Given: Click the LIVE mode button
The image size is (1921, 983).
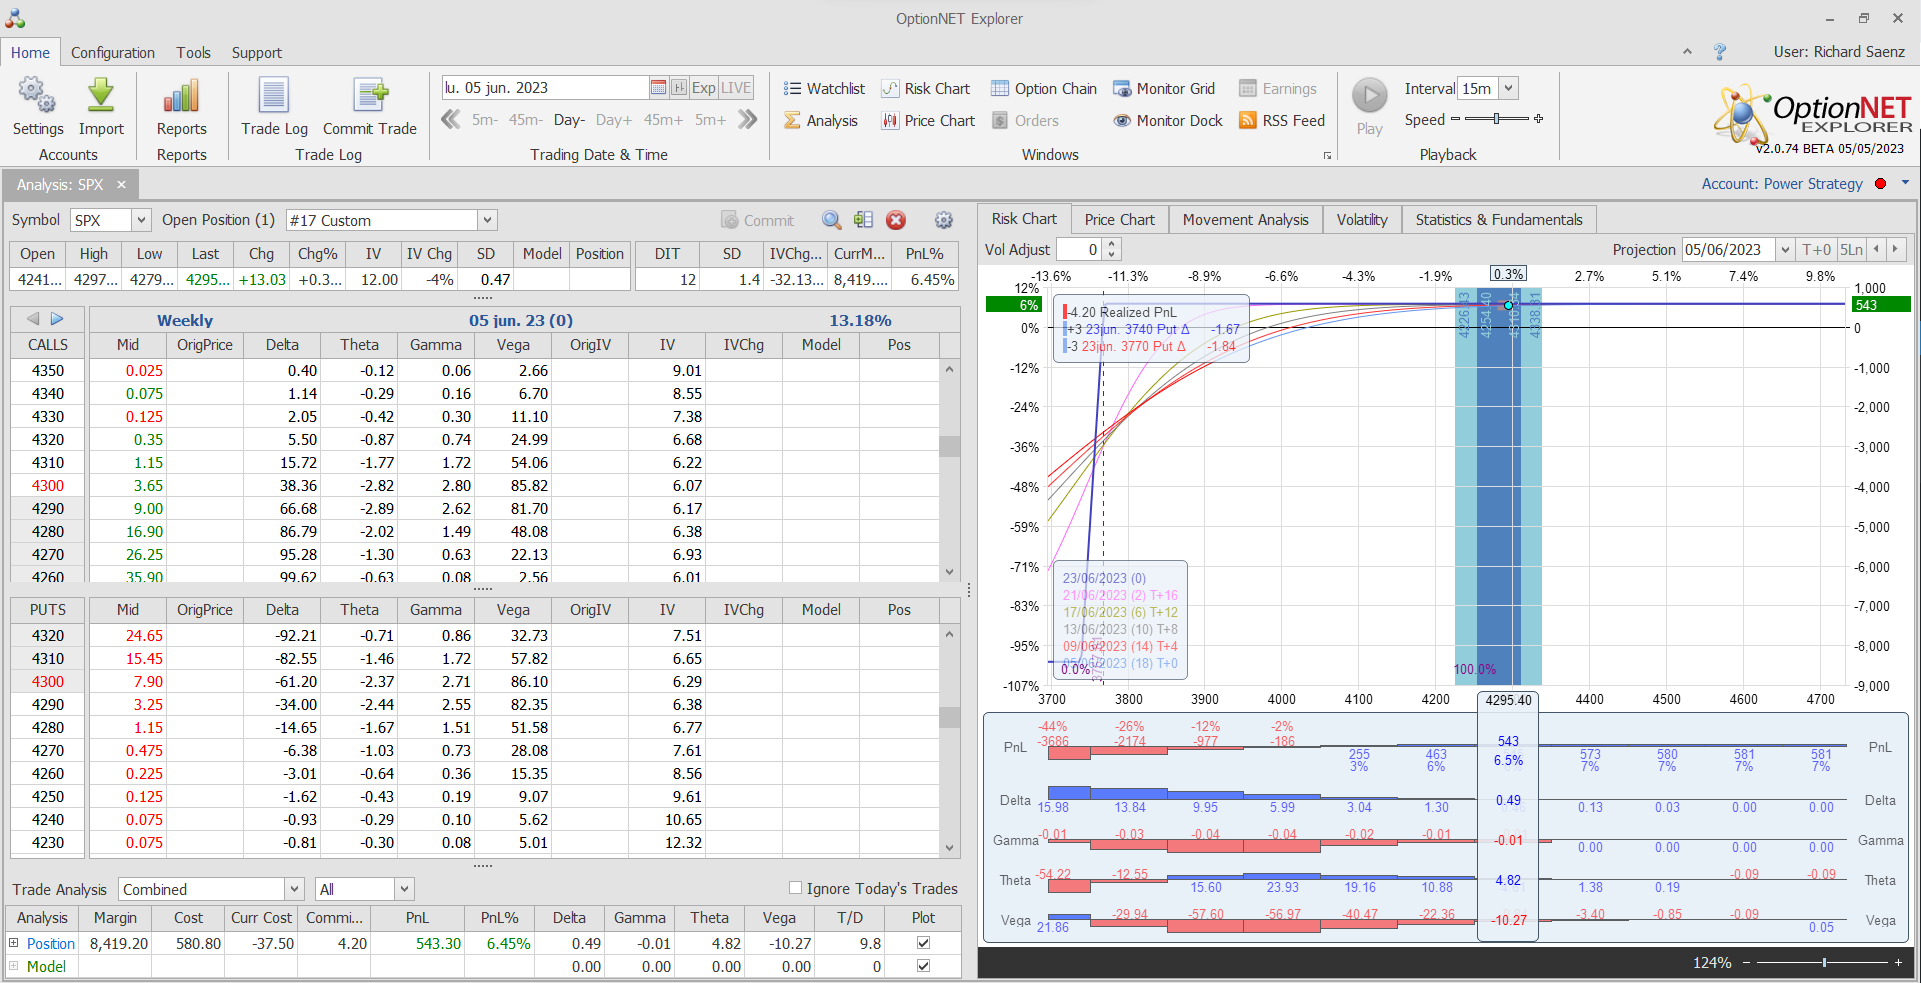Looking at the screenshot, I should [x=736, y=88].
